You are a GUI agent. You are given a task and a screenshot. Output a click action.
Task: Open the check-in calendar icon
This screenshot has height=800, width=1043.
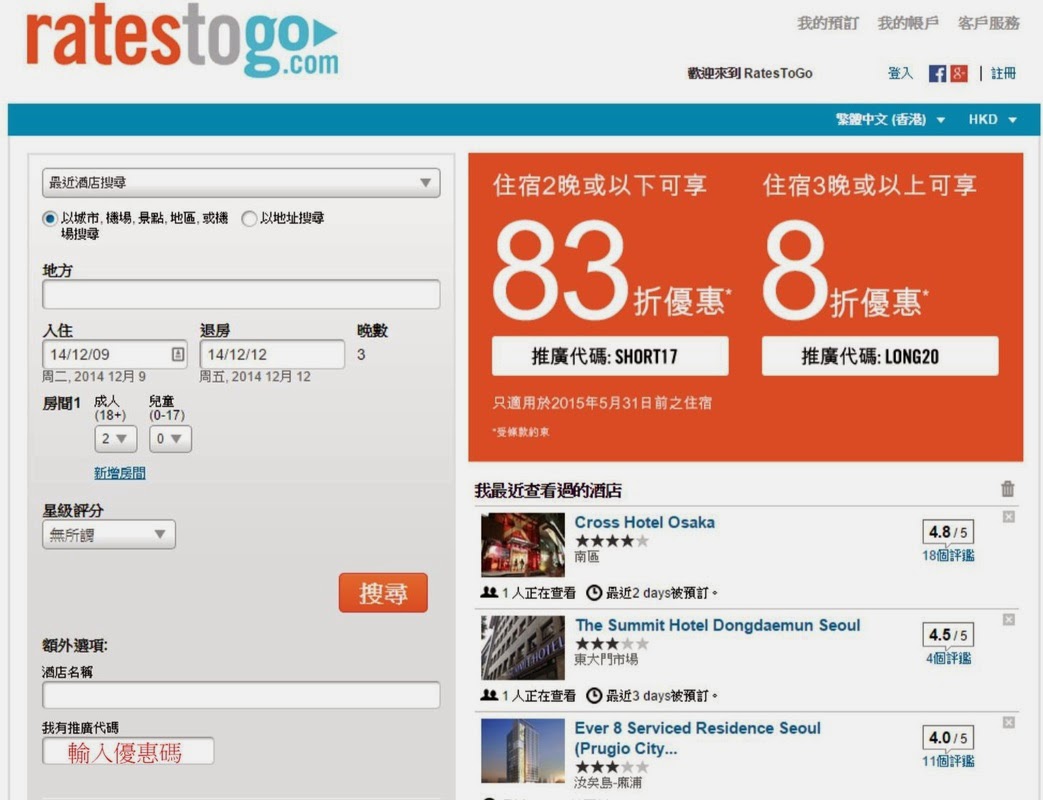[x=178, y=354]
